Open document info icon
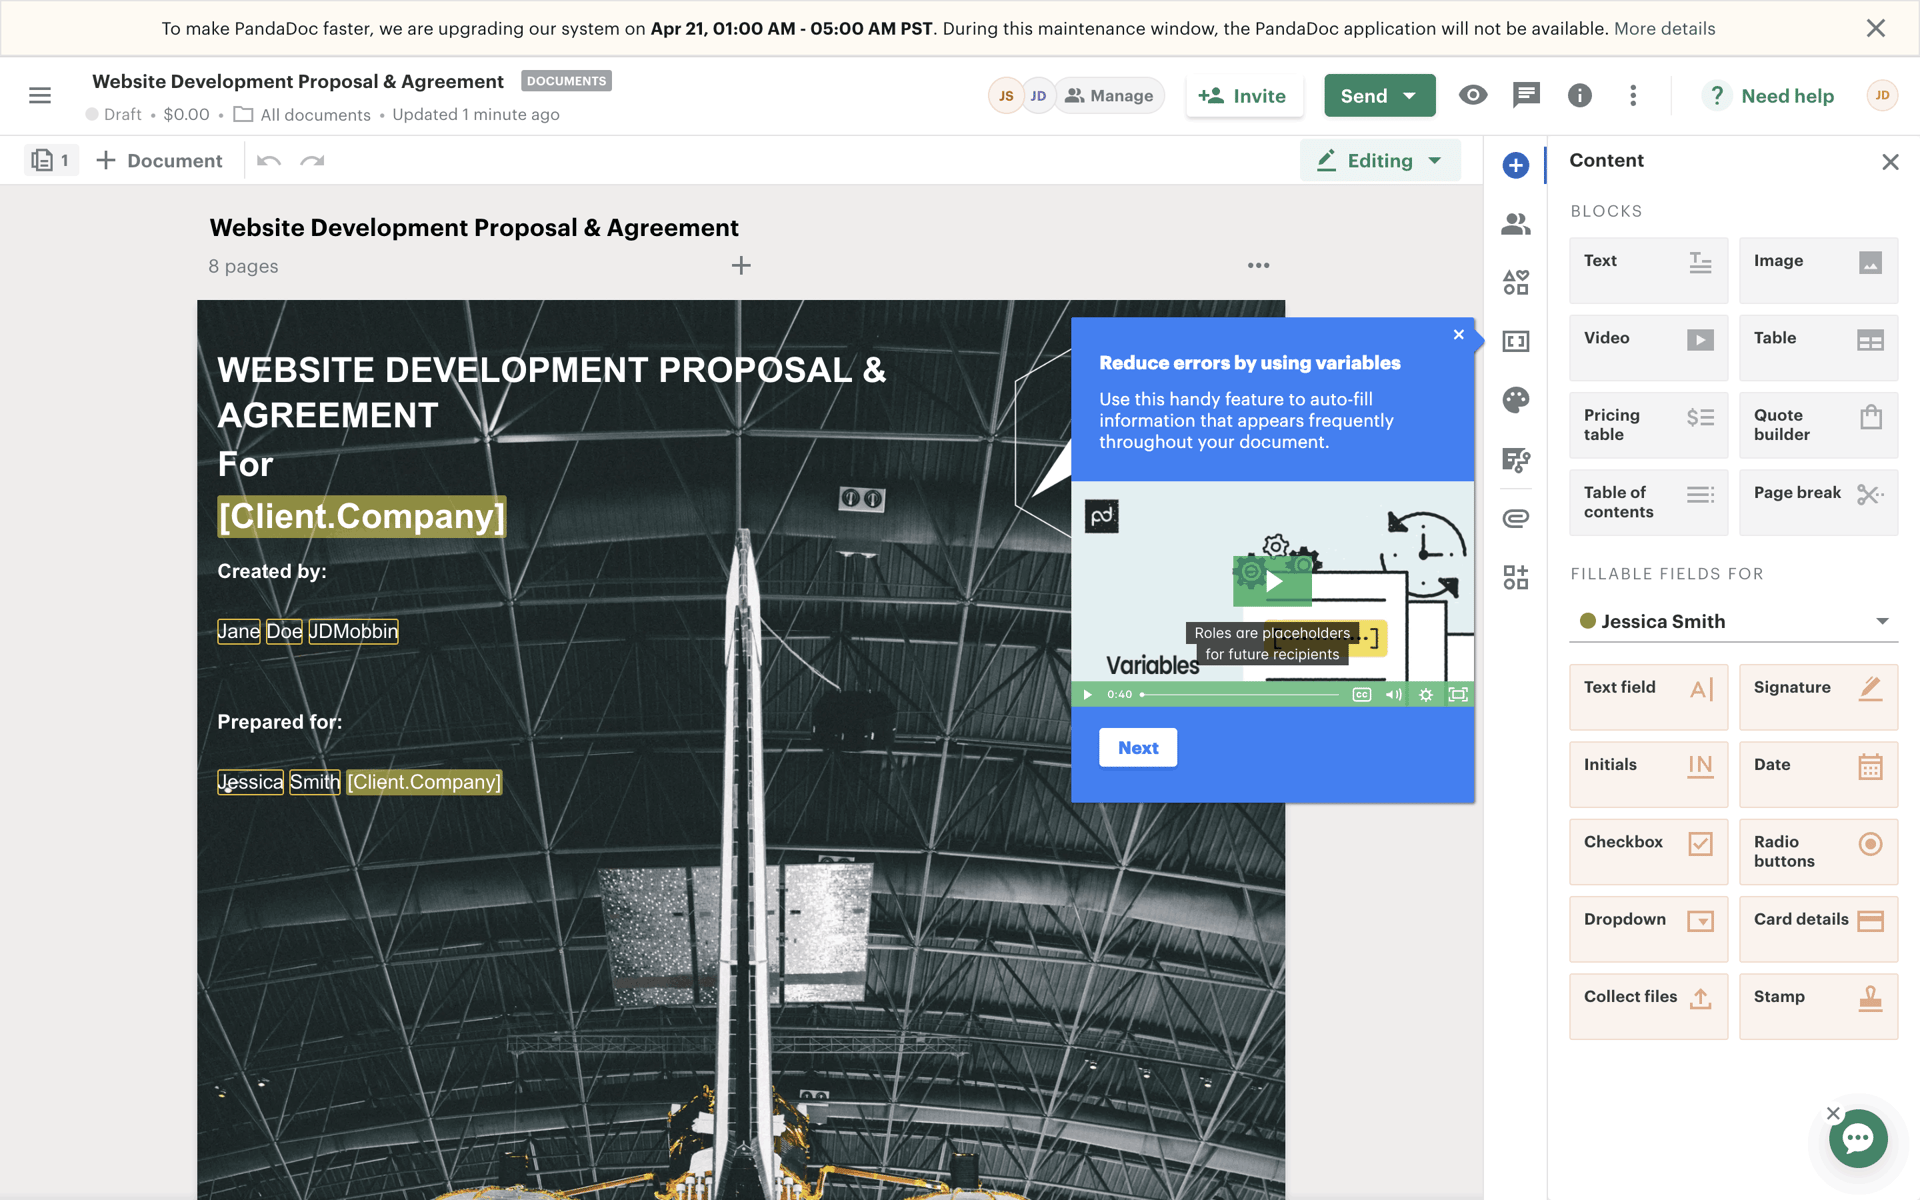 click(x=1580, y=95)
